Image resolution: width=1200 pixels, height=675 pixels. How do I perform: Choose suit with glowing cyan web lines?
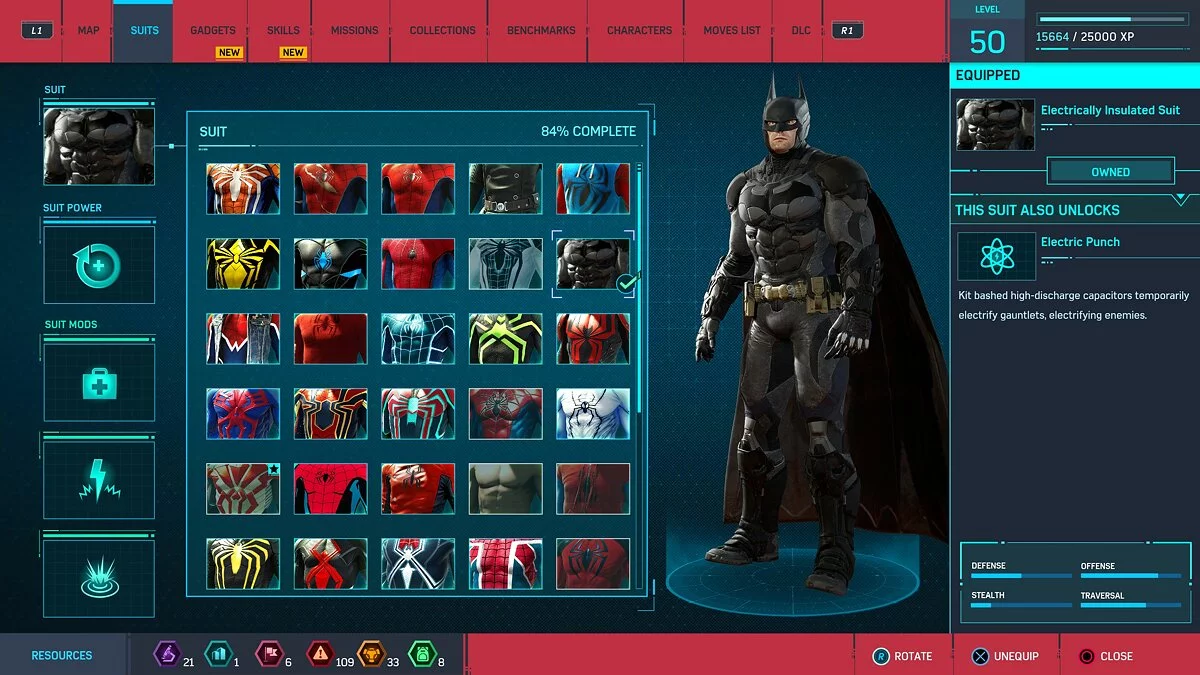pyautogui.click(x=418, y=339)
